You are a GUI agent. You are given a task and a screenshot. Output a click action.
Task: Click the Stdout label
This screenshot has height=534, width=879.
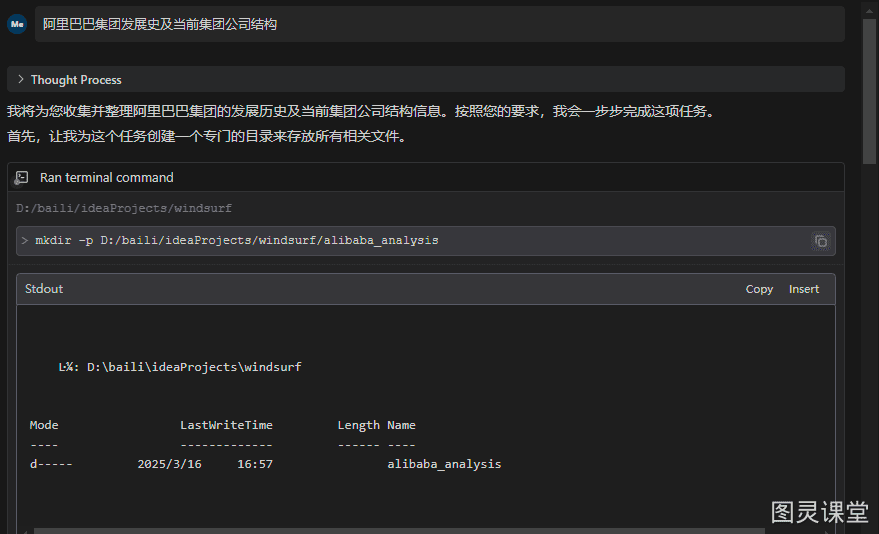click(44, 289)
